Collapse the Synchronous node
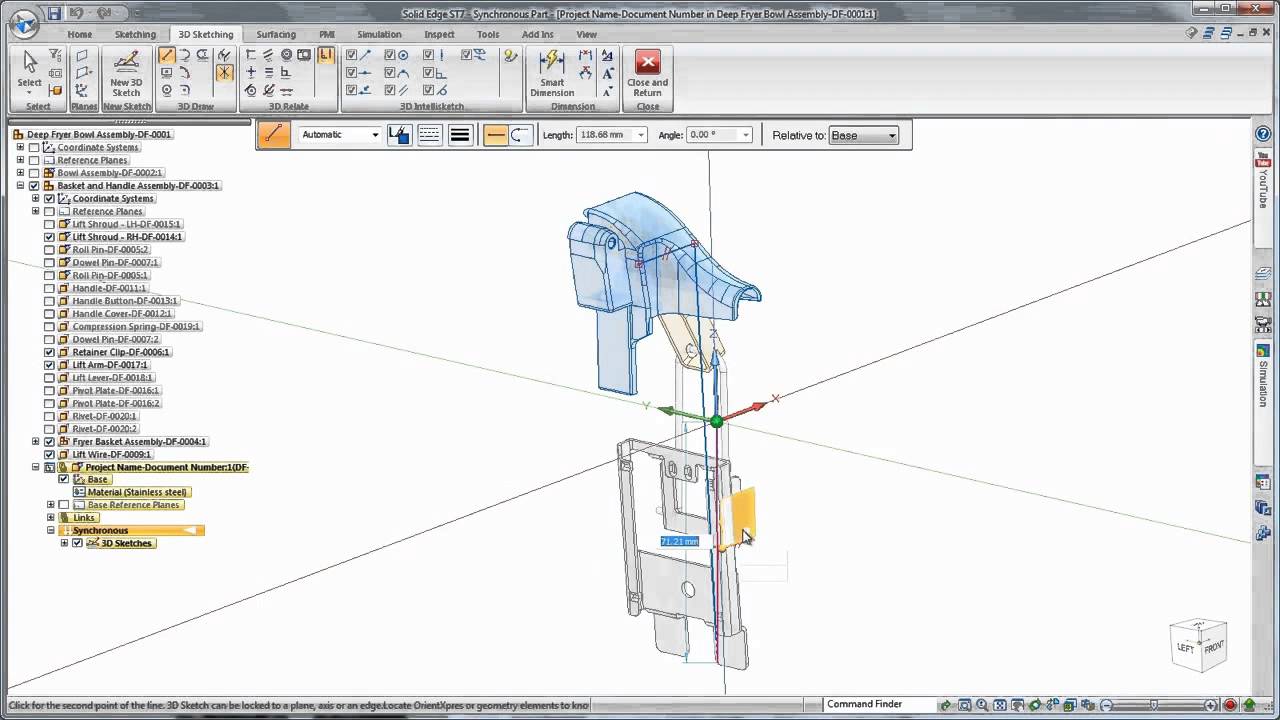 50,530
